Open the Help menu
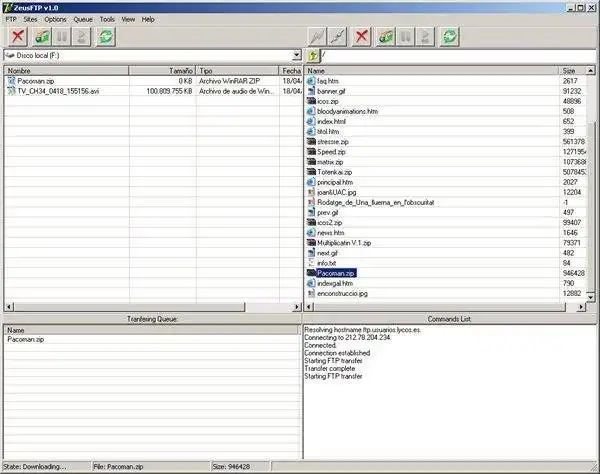600x474 pixels. 148,19
